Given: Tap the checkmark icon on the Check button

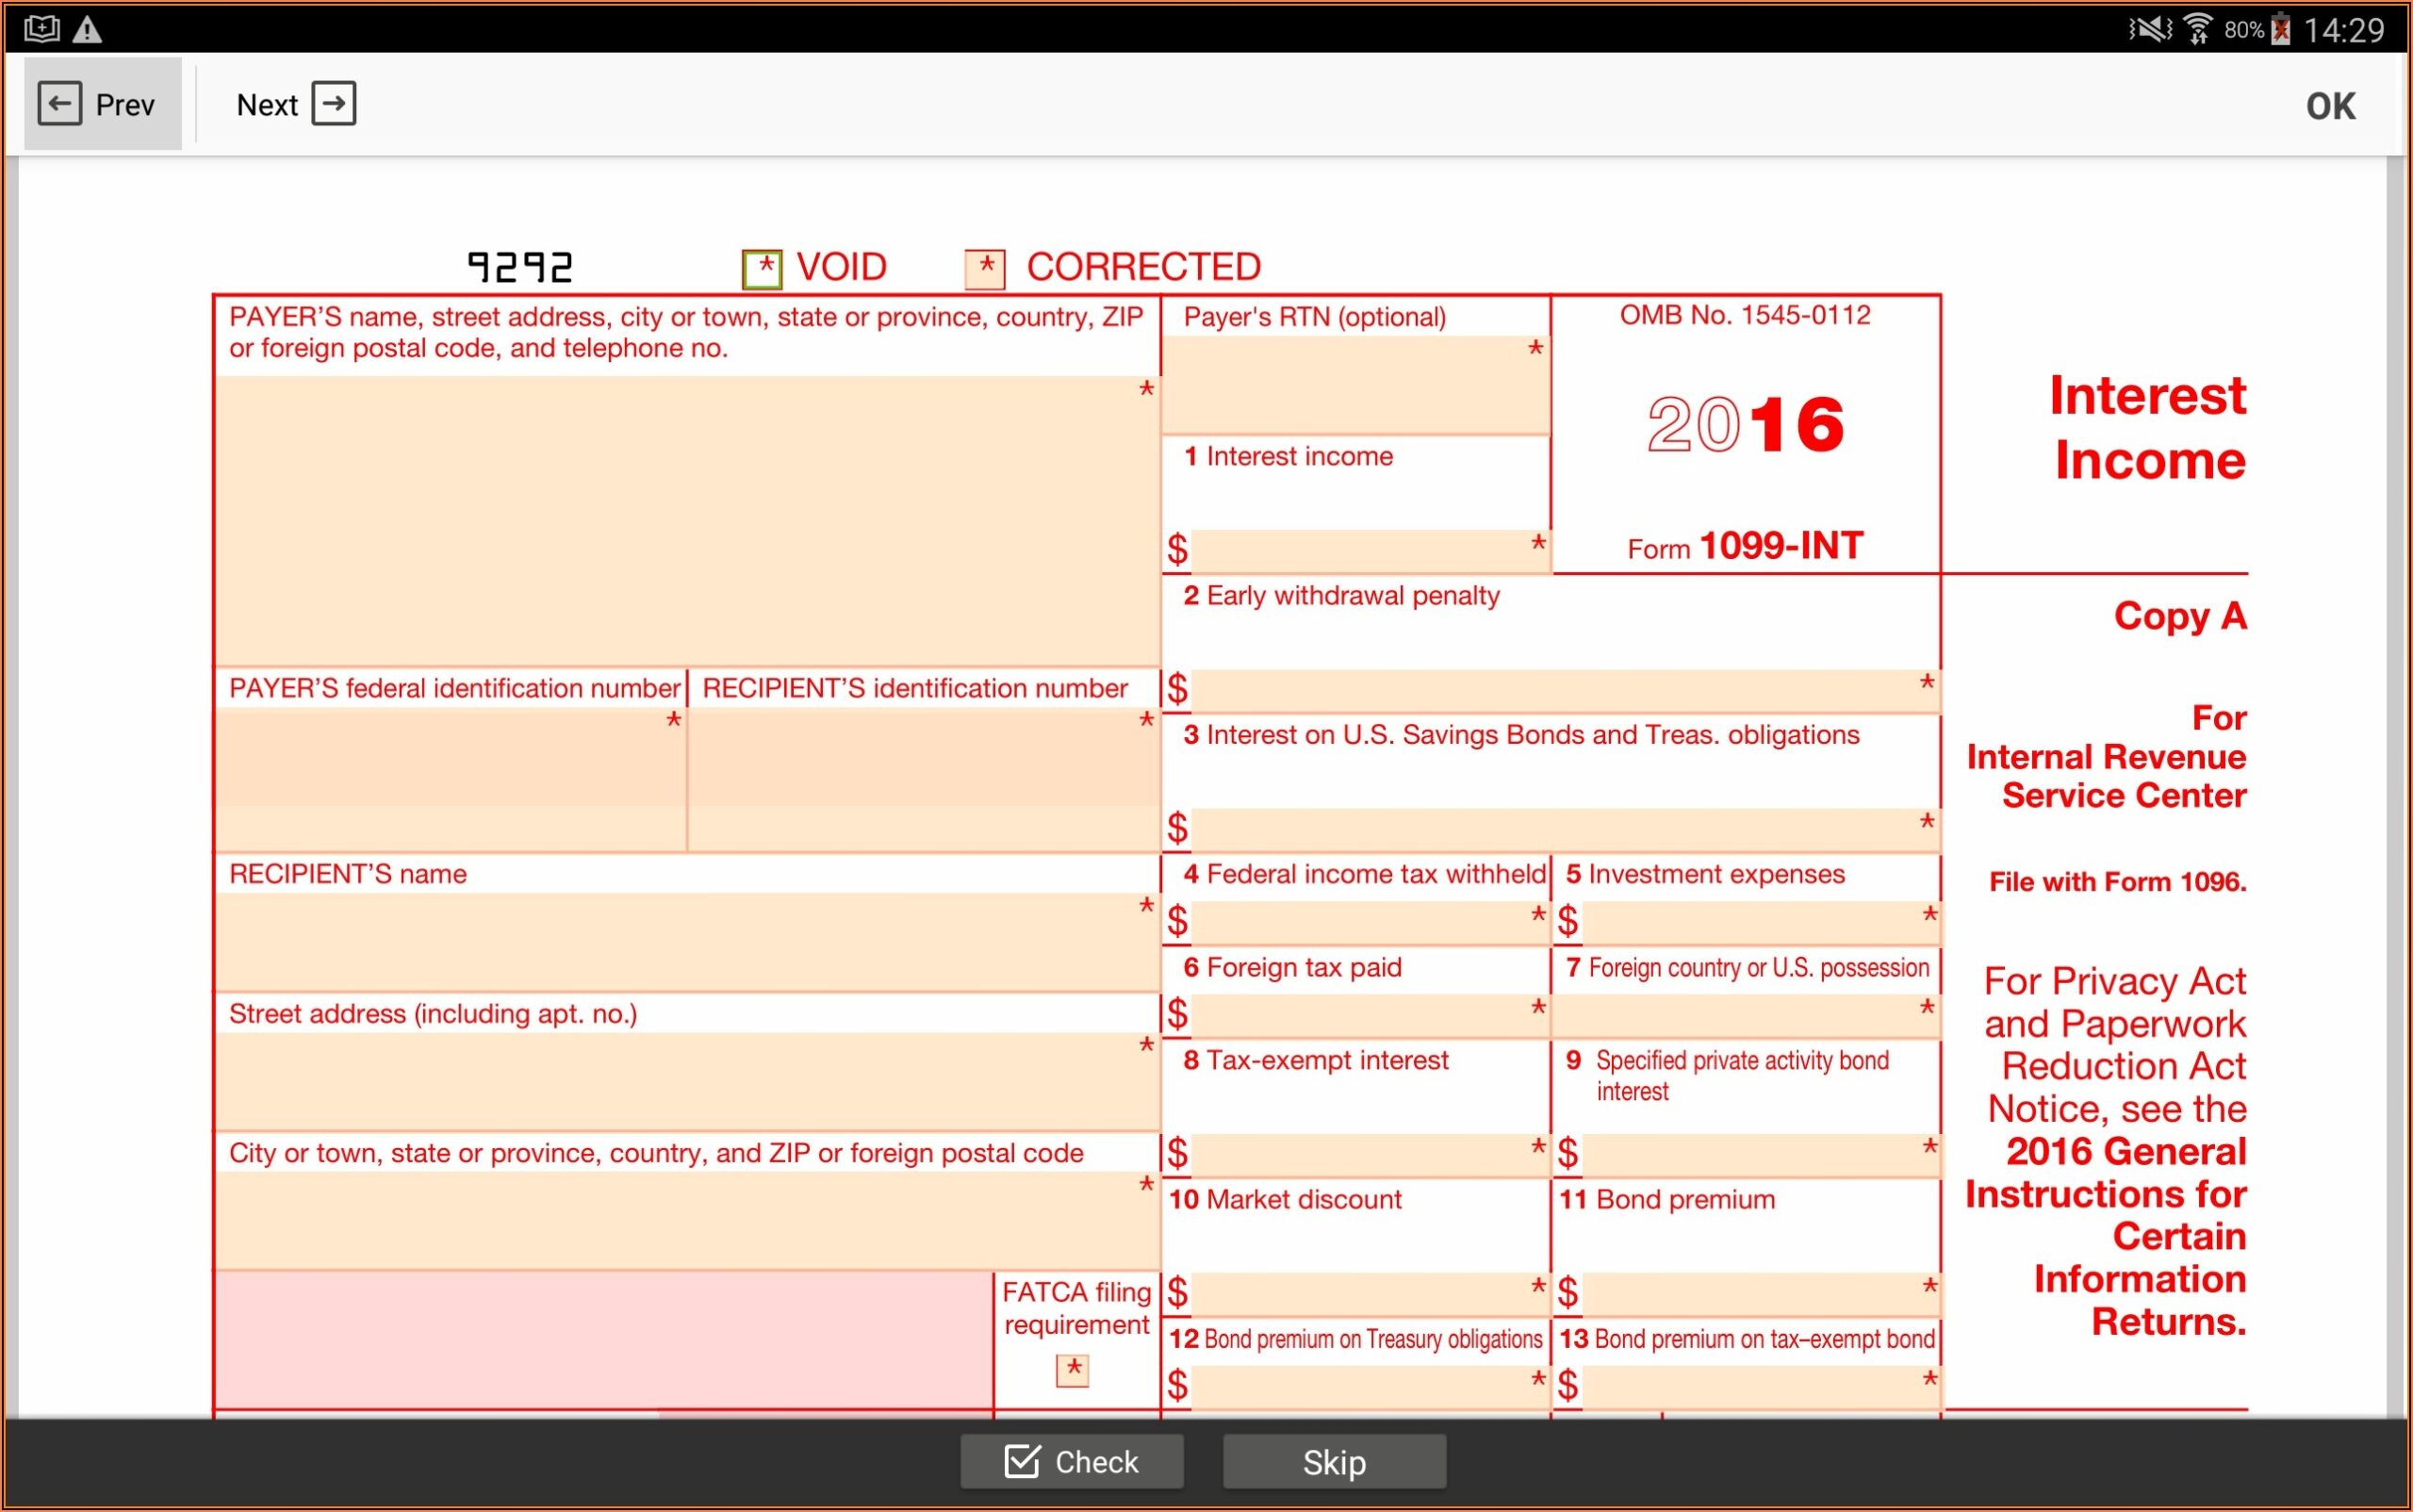Looking at the screenshot, I should pos(1020,1461).
